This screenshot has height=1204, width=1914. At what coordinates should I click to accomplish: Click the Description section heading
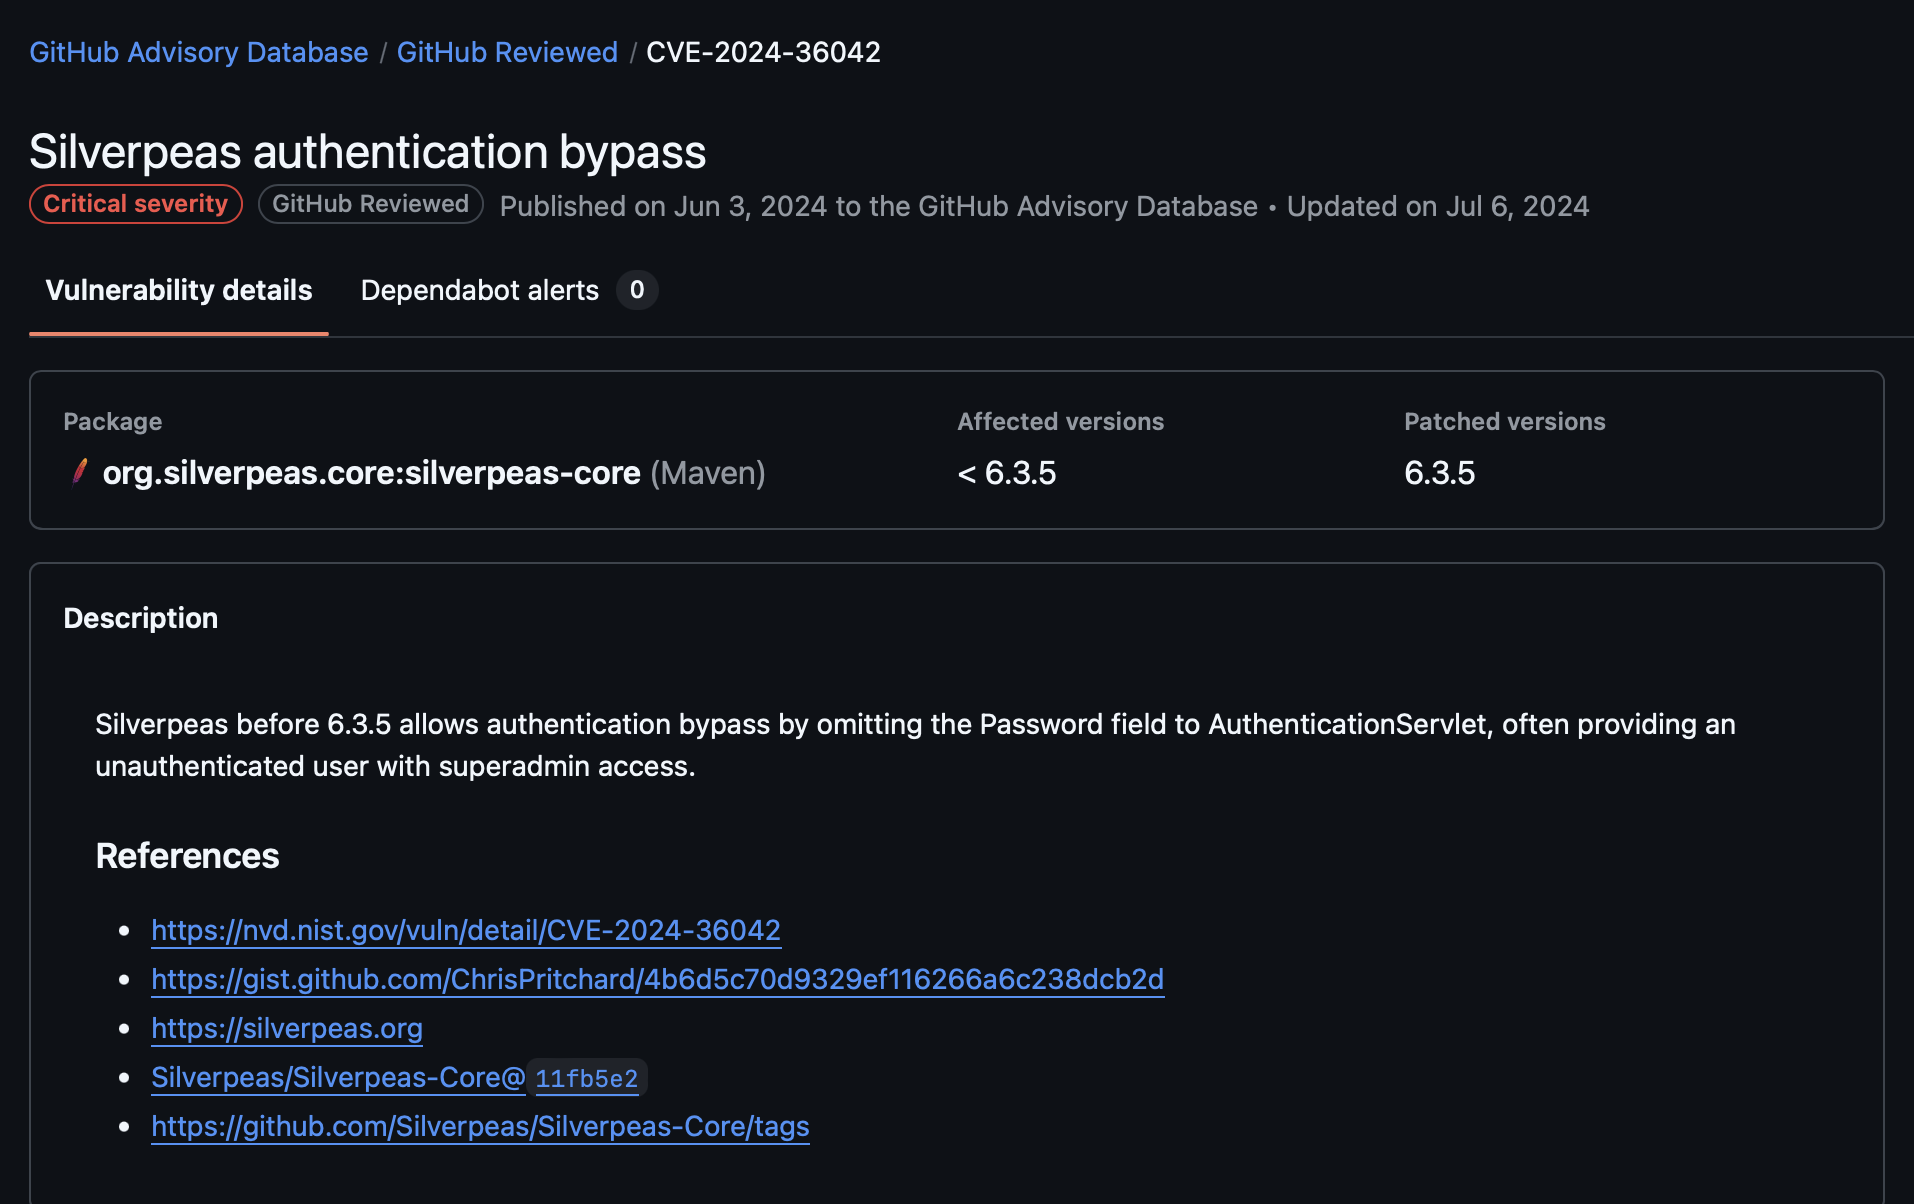pos(141,618)
